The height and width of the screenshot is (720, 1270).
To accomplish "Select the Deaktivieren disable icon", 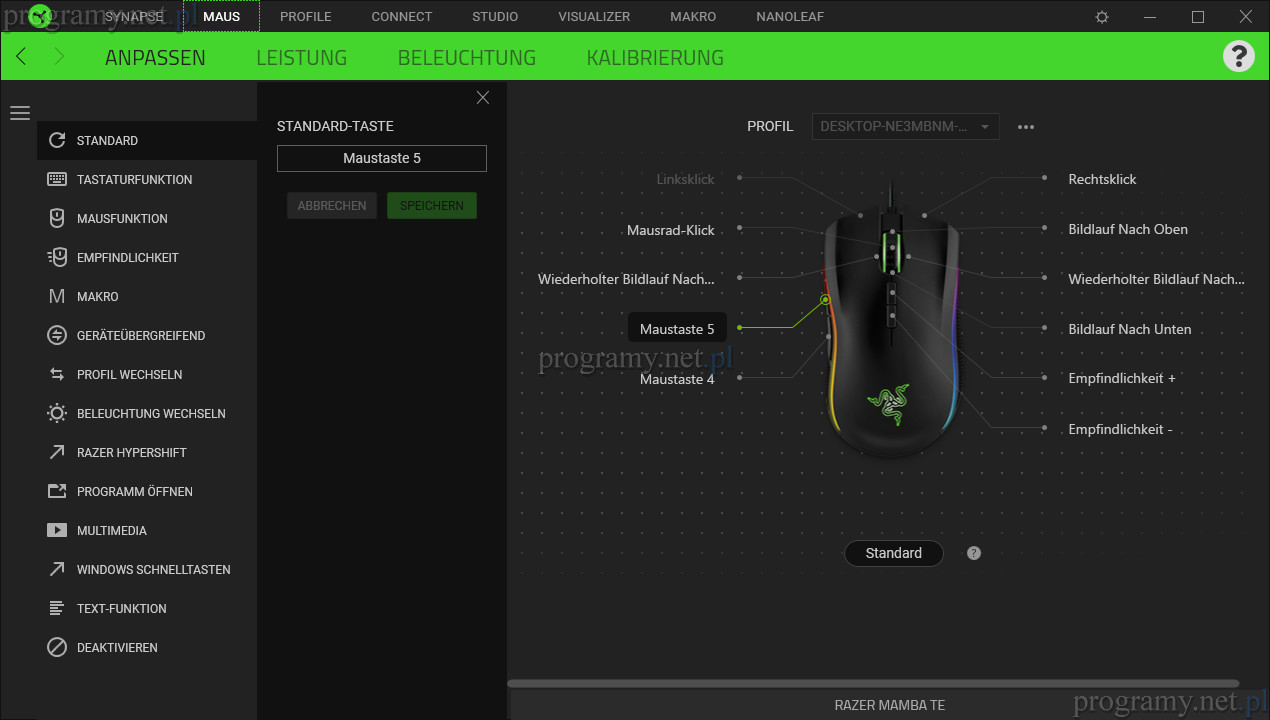I will 57,647.
